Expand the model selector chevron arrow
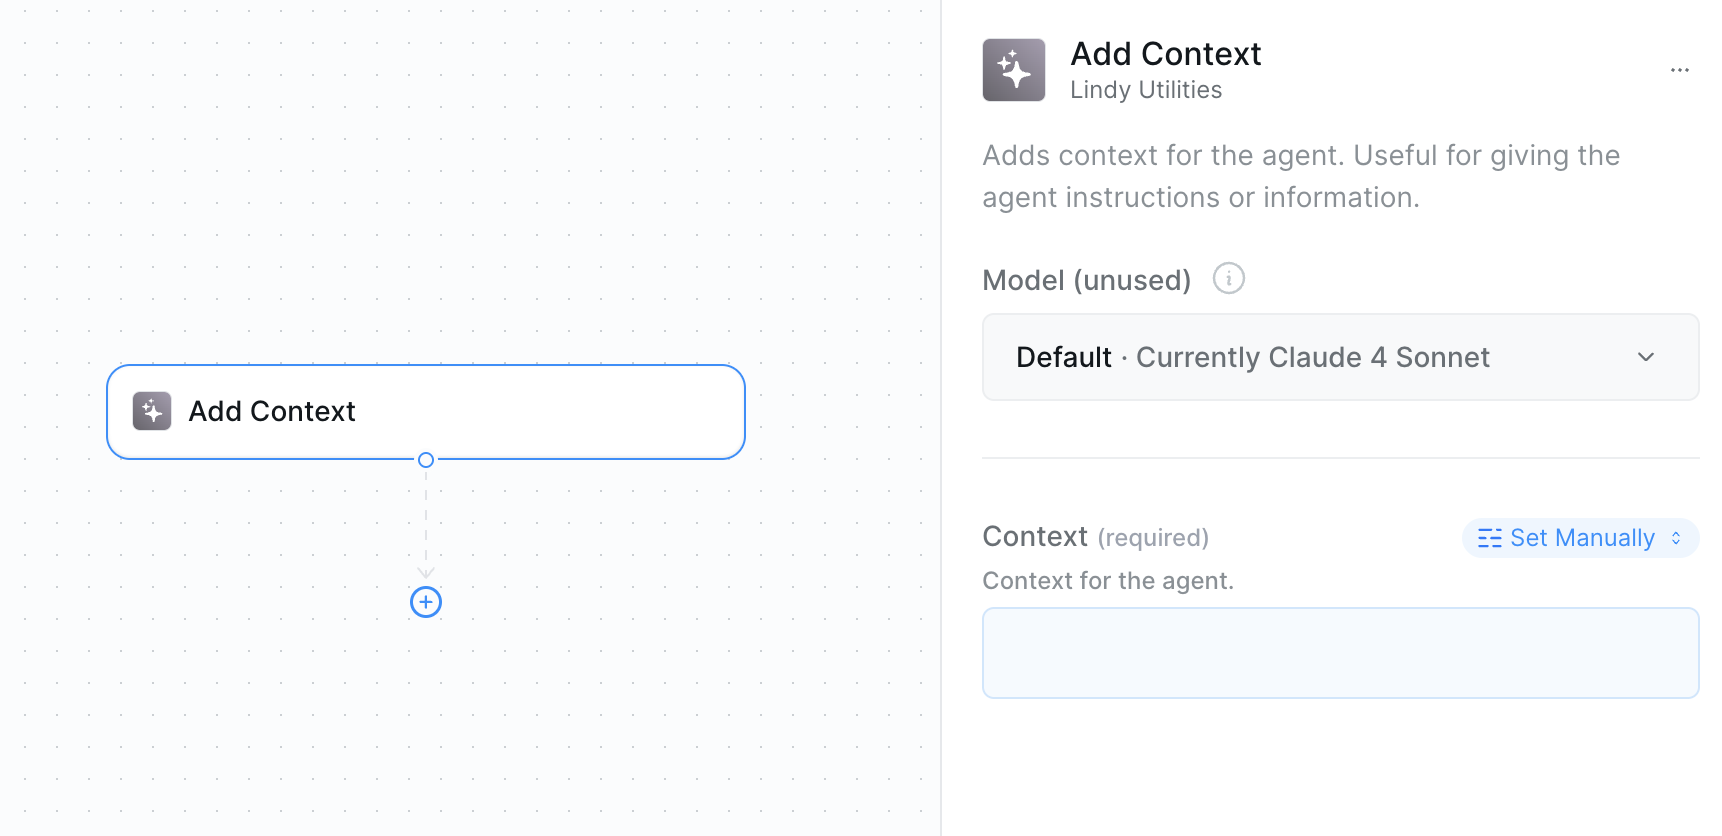The image size is (1722, 836). 1645,357
